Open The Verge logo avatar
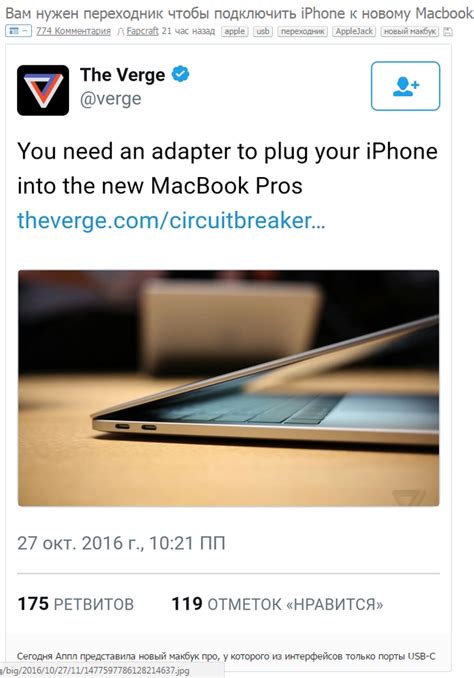Image resolution: width=474 pixels, height=678 pixels. pyautogui.click(x=43, y=90)
